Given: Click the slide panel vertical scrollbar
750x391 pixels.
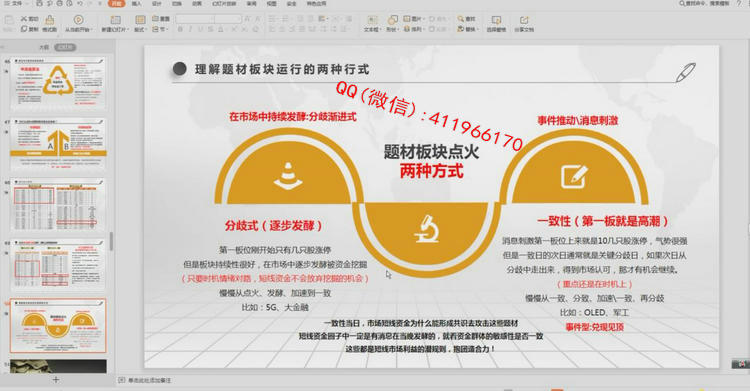Looking at the screenshot, I should 111,242.
